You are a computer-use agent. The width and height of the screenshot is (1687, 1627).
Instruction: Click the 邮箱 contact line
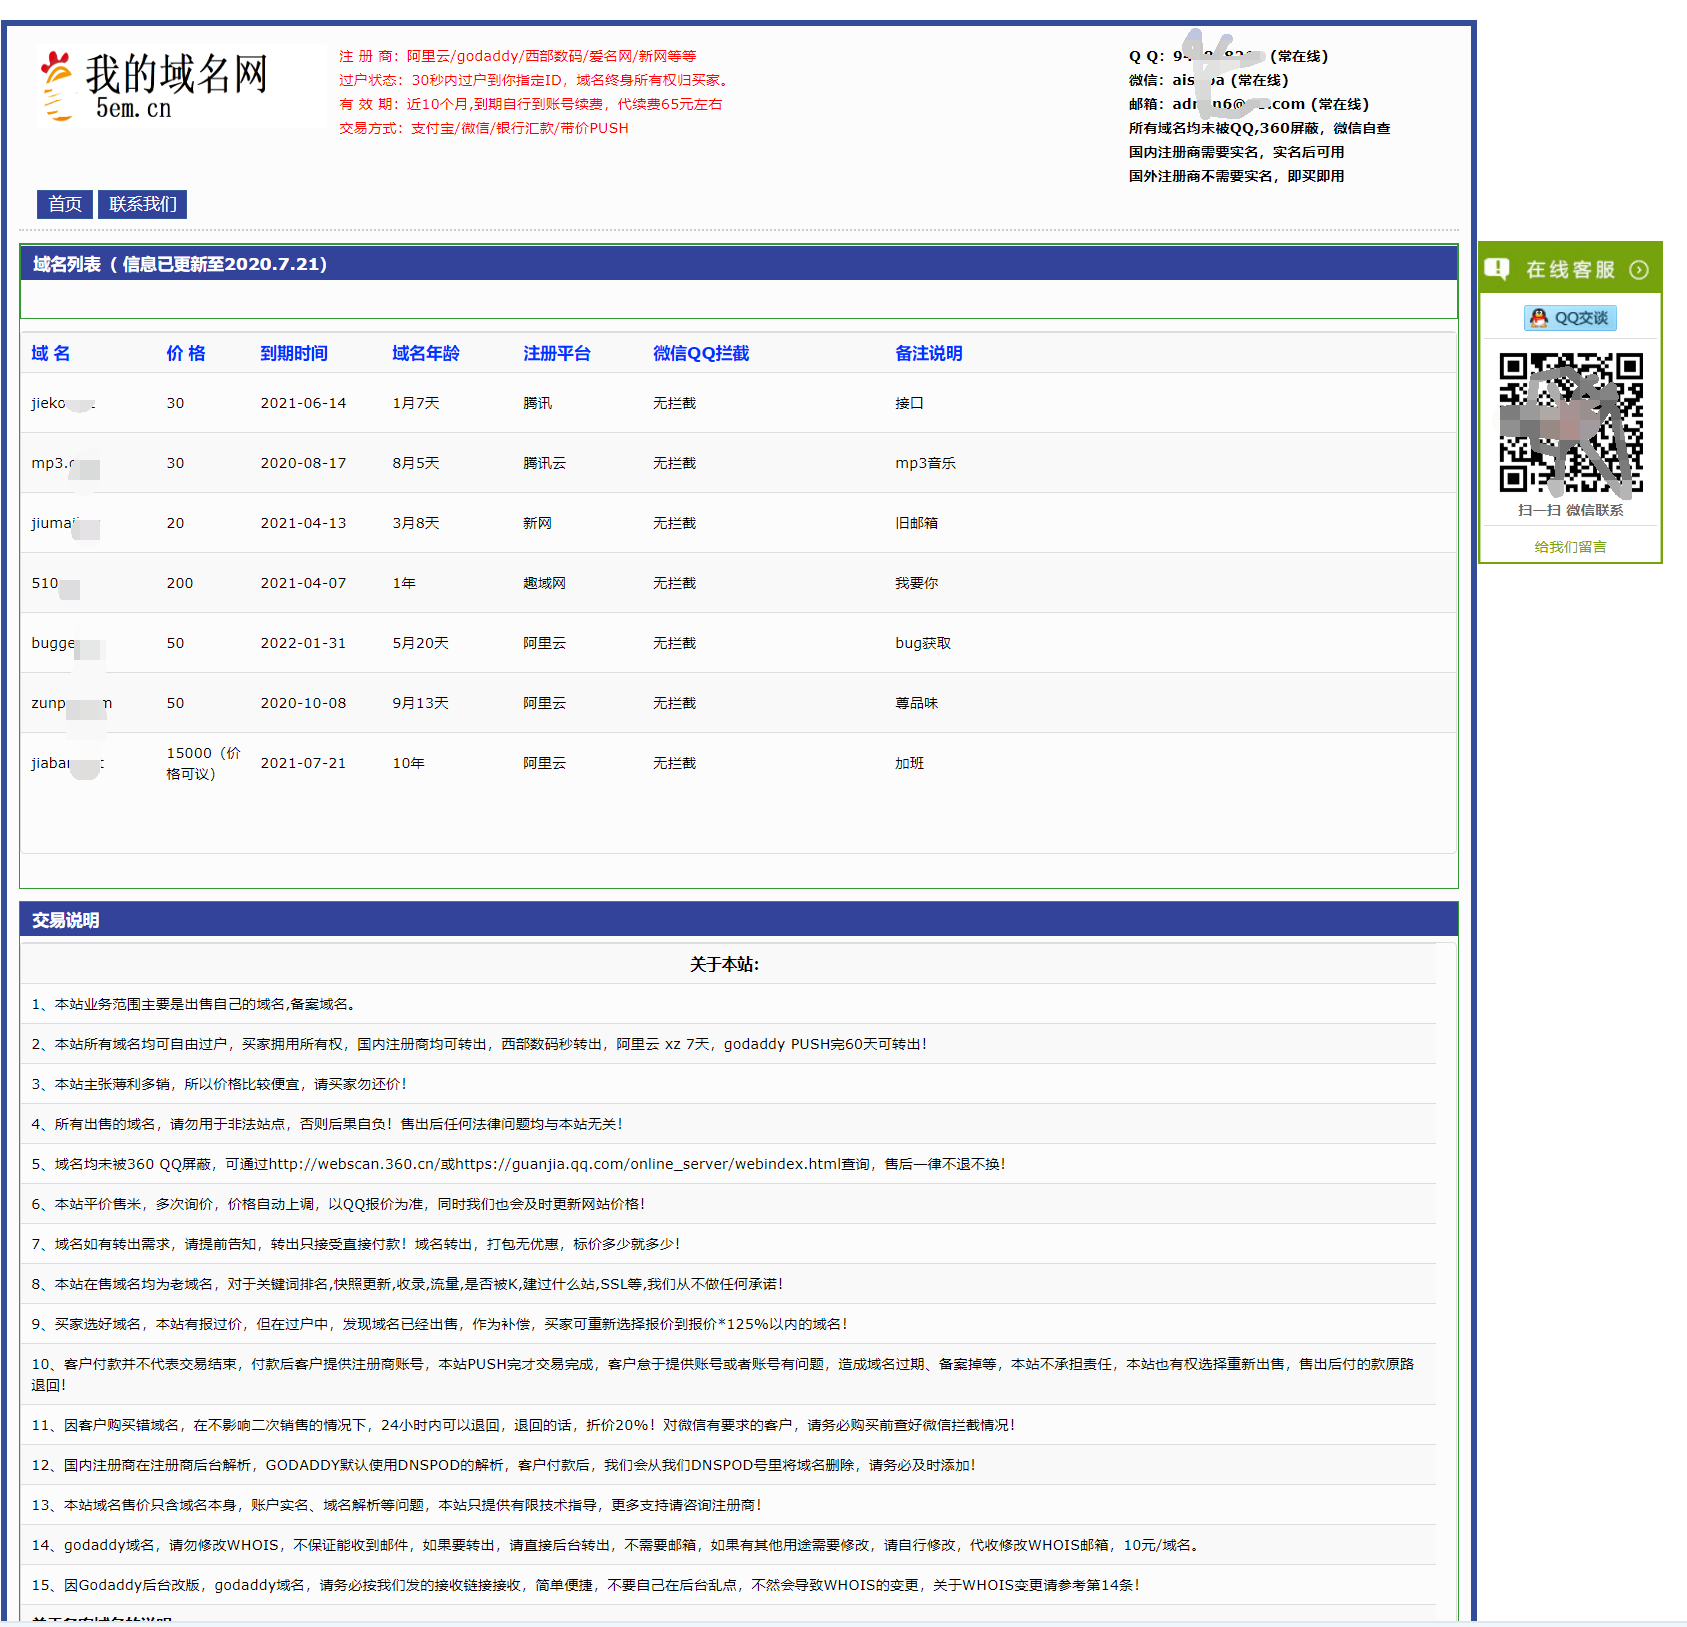(1248, 104)
